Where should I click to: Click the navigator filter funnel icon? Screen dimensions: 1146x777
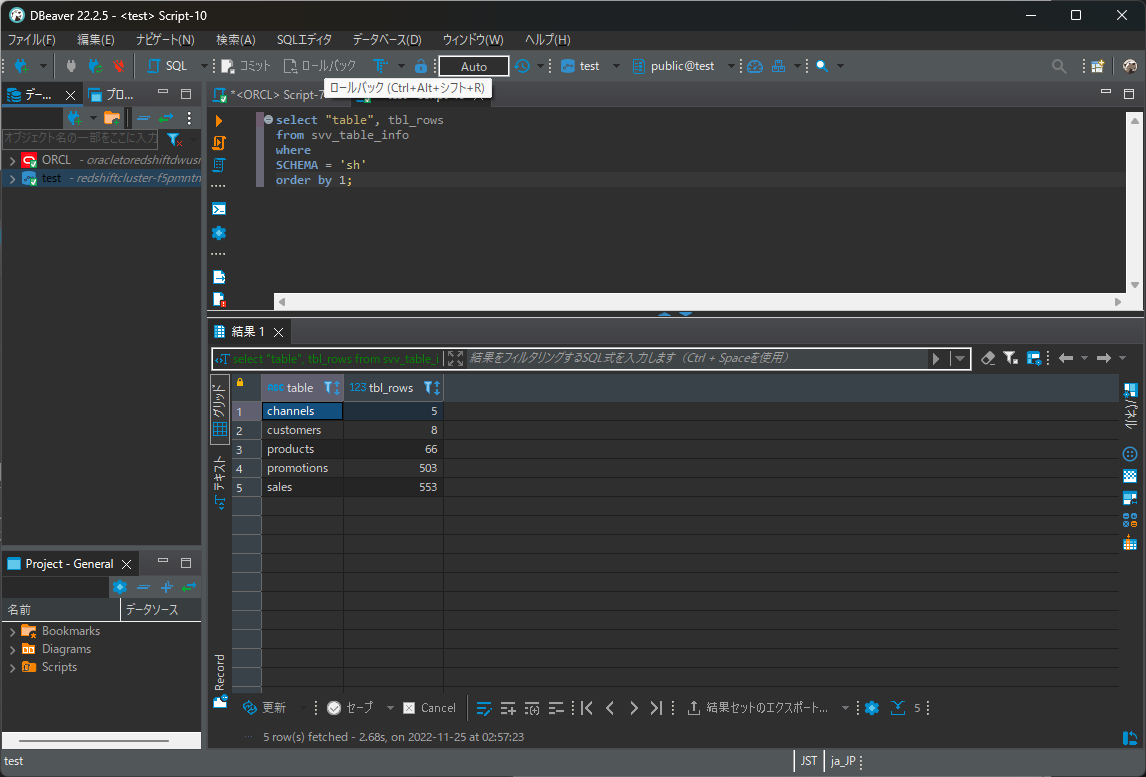(174, 138)
